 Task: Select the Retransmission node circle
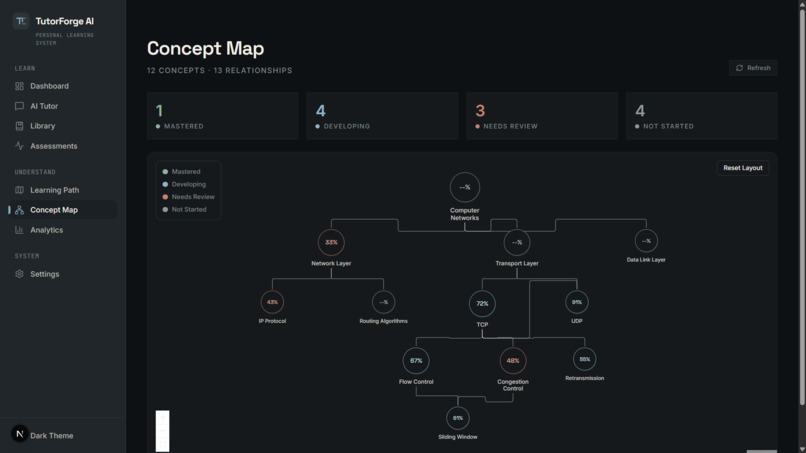[584, 359]
